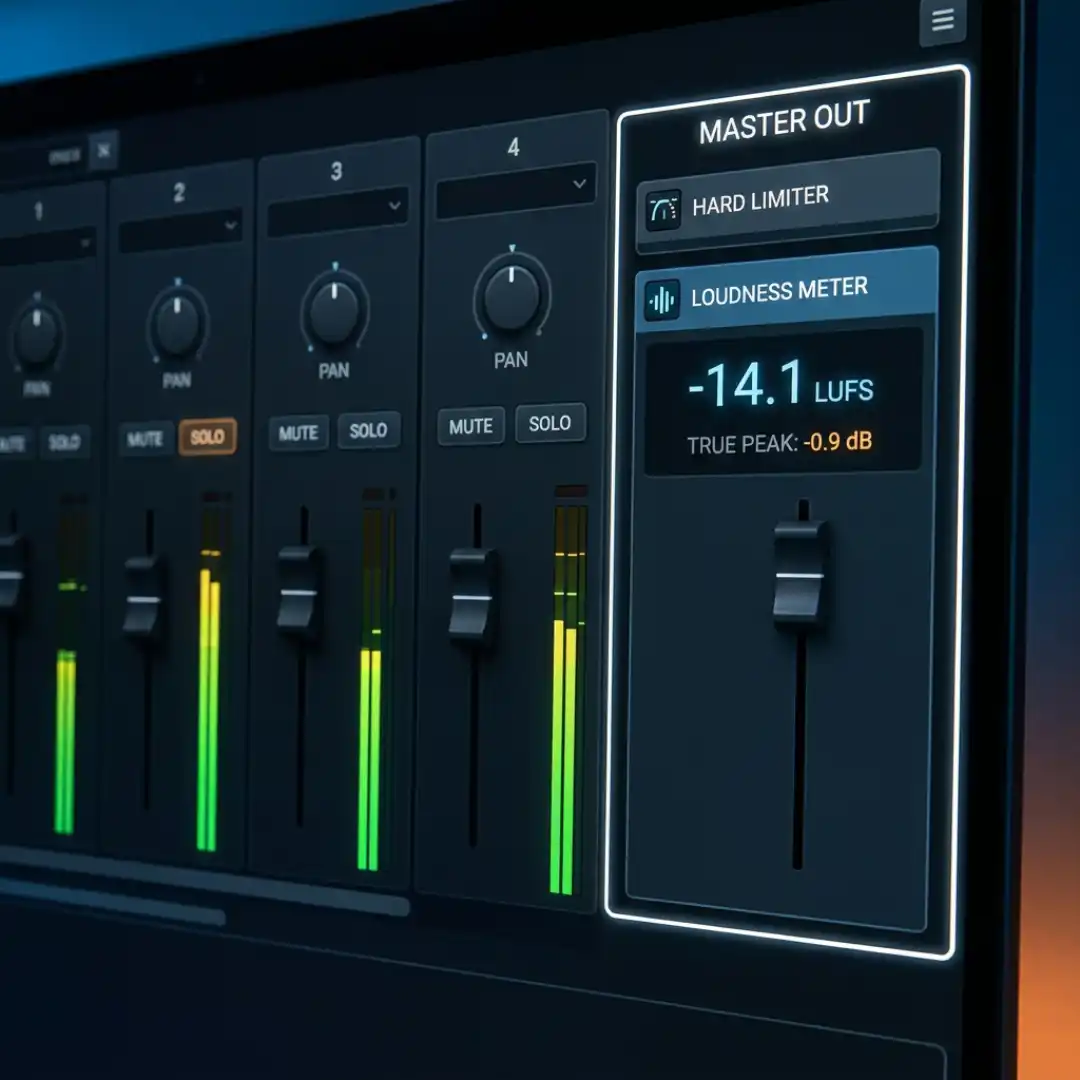Viewport: 1080px width, 1080px height.
Task: Open the channel 3 dropdown
Action: pos(337,211)
